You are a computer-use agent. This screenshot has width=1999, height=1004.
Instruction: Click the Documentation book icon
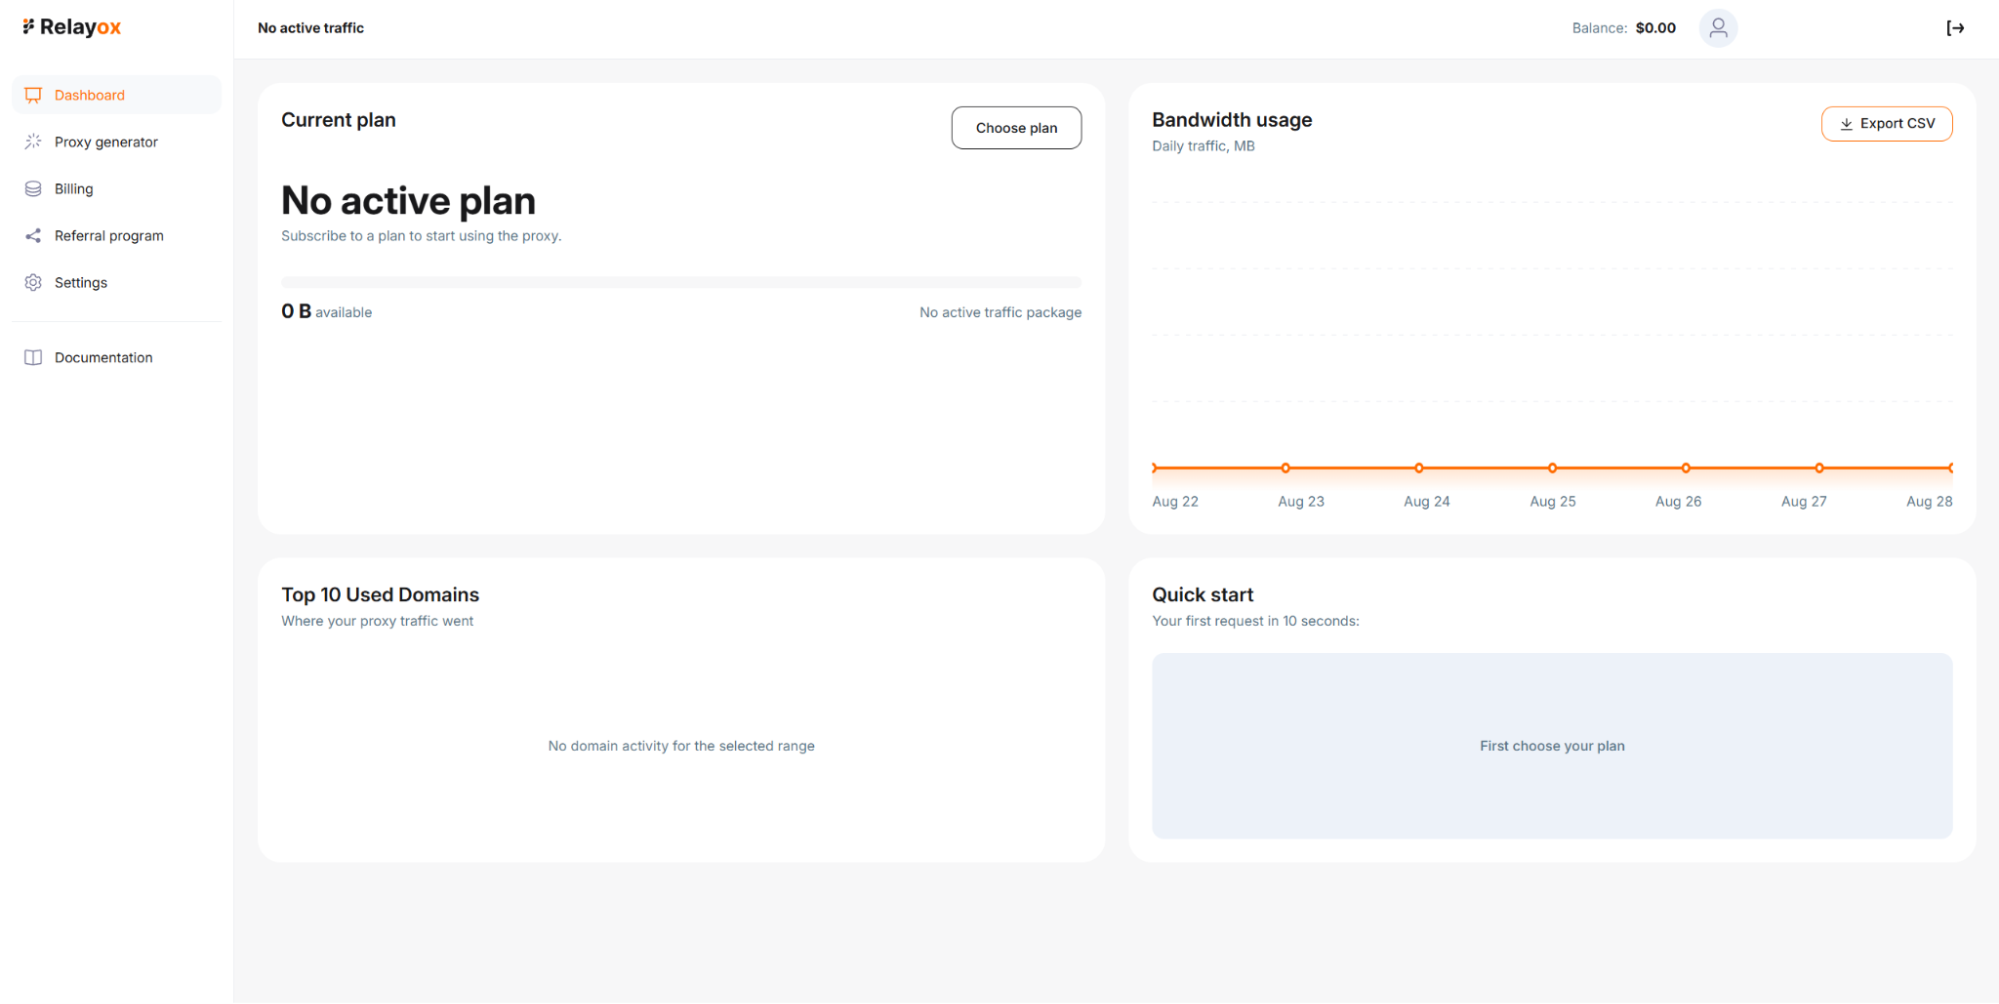click(x=33, y=358)
